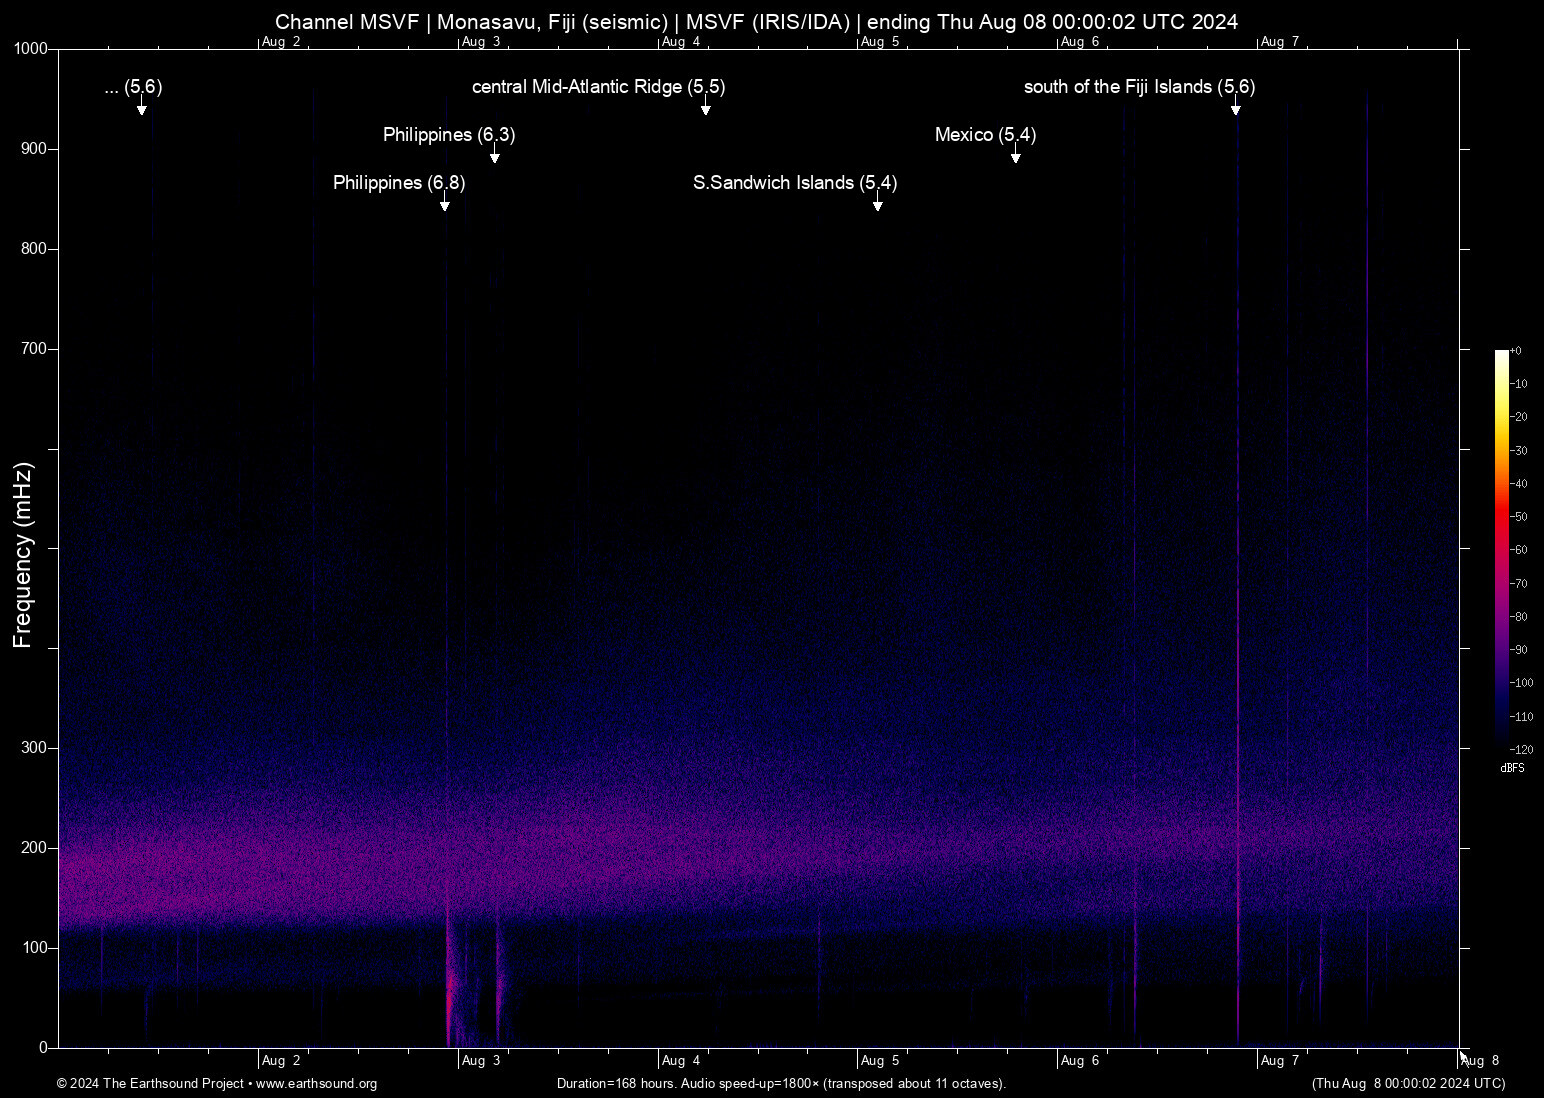Click the Thu Aug 8 timestamp text
1544x1098 pixels.
(1409, 1084)
